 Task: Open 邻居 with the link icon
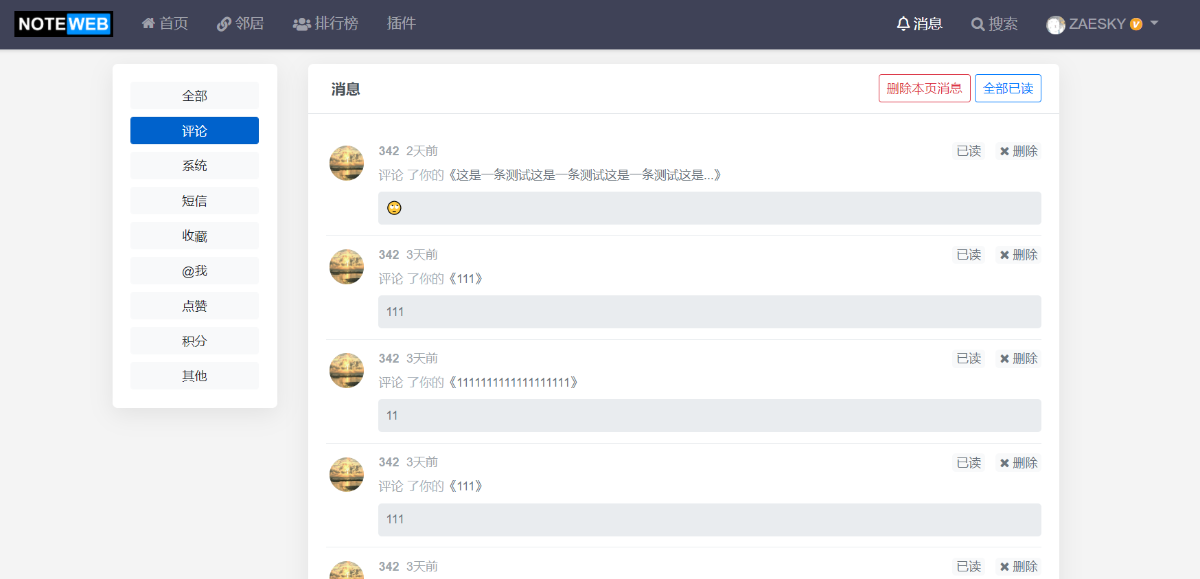[x=240, y=23]
